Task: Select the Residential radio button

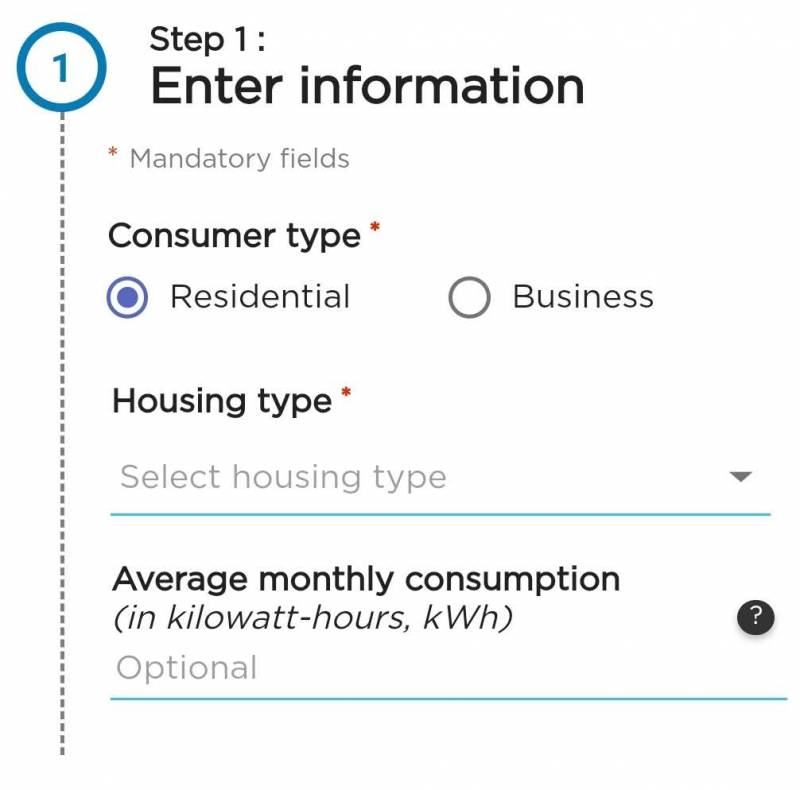Action: tap(128, 297)
